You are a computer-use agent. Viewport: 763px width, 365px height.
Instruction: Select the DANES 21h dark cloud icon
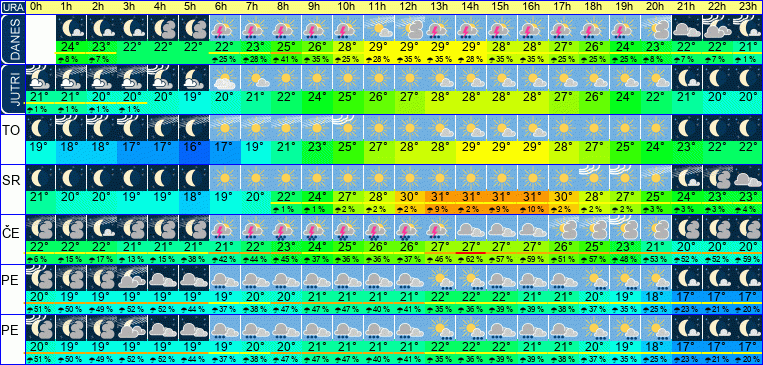tap(687, 28)
